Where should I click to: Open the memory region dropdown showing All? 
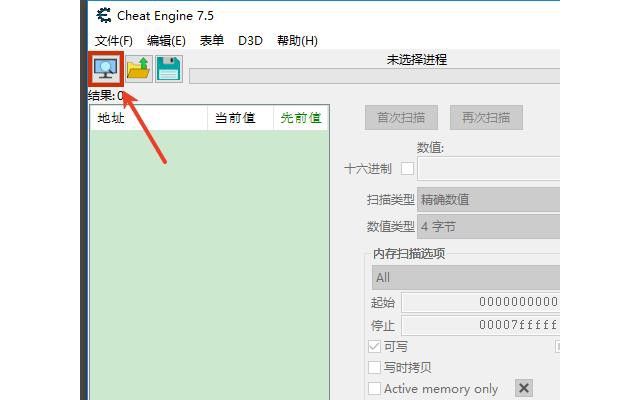(466, 278)
